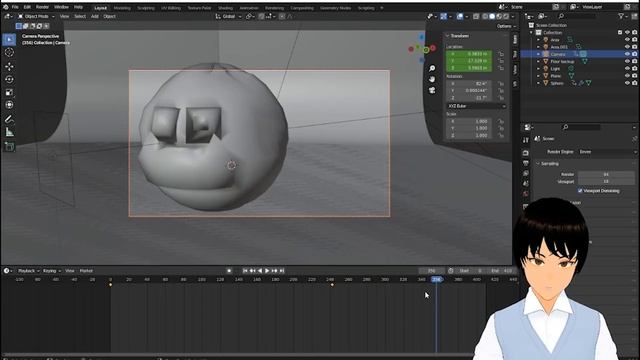
Task: Select the Add Cube tool
Action: [9, 146]
